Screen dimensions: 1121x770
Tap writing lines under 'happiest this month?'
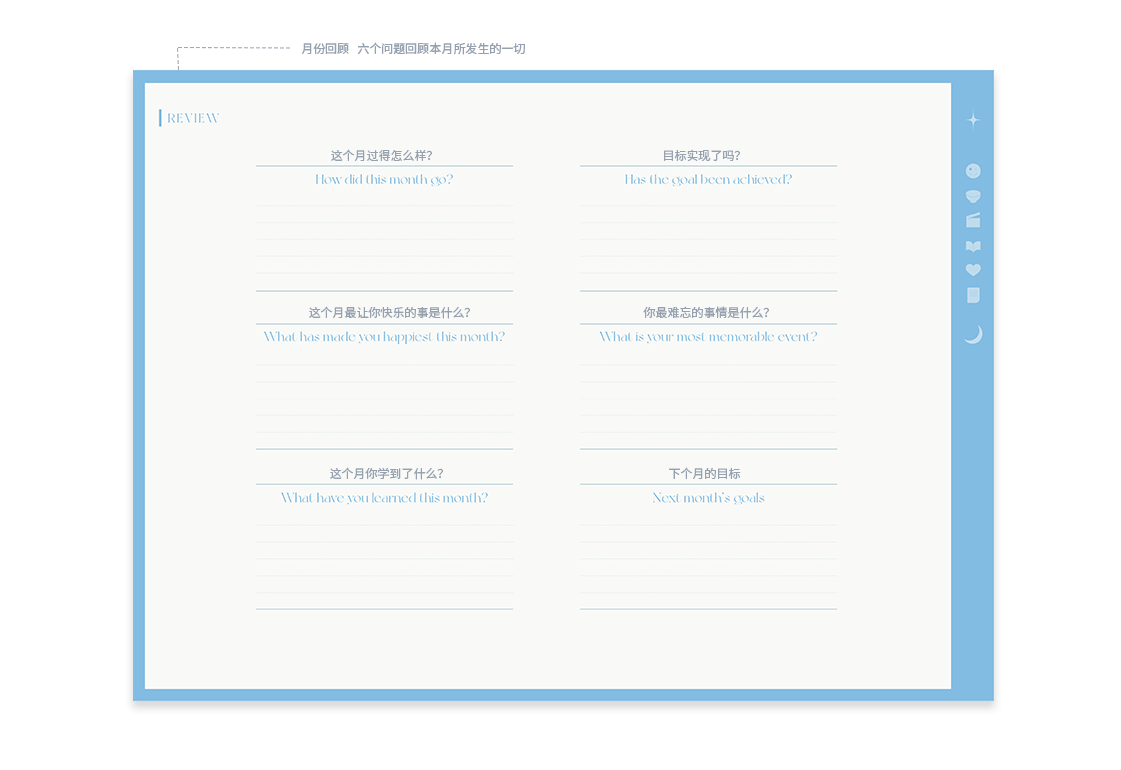pos(384,399)
